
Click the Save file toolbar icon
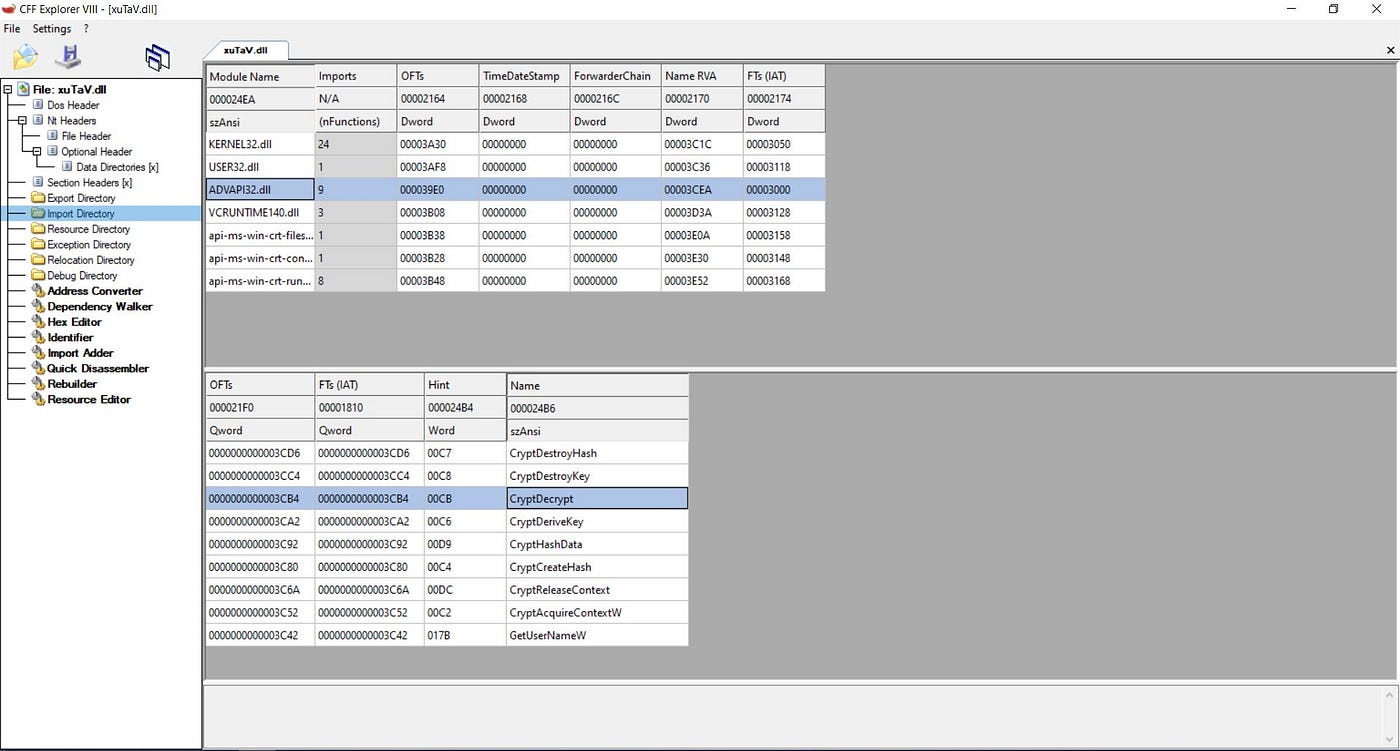pos(68,56)
